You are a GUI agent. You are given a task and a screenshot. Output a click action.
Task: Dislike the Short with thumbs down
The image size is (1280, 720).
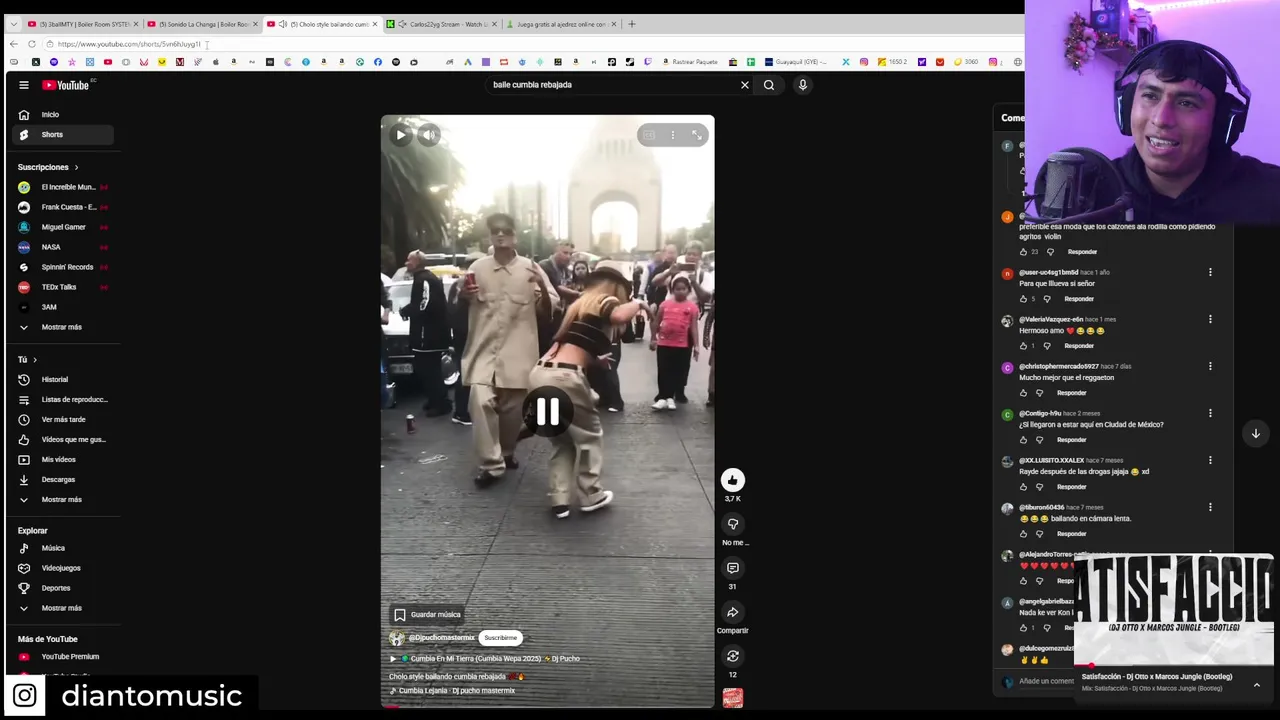[733, 524]
